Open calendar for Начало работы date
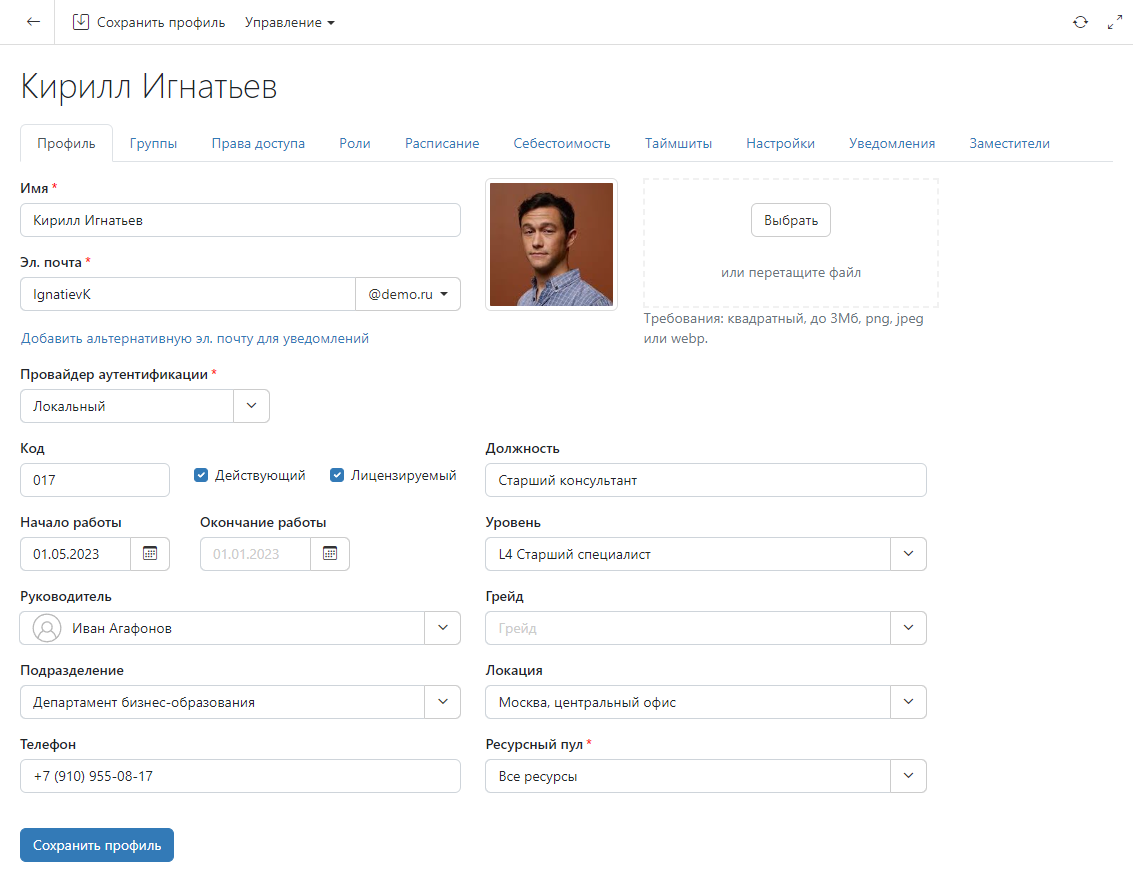Viewport: 1133px width, 877px height. click(150, 554)
